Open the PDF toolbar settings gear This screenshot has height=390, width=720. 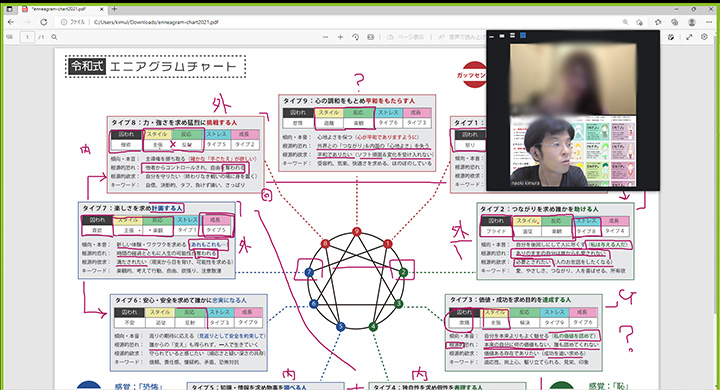(x=704, y=37)
